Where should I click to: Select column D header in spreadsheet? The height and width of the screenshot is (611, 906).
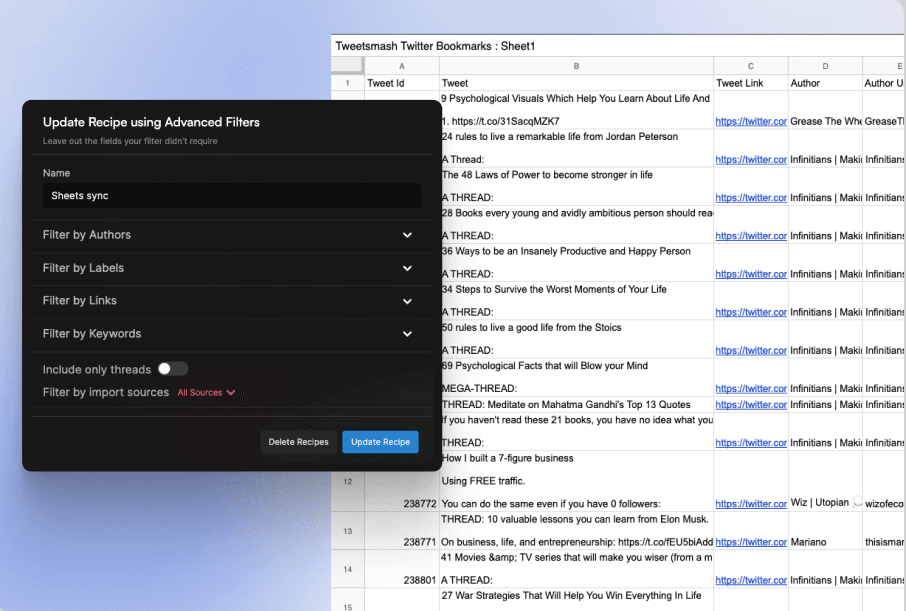[x=825, y=66]
